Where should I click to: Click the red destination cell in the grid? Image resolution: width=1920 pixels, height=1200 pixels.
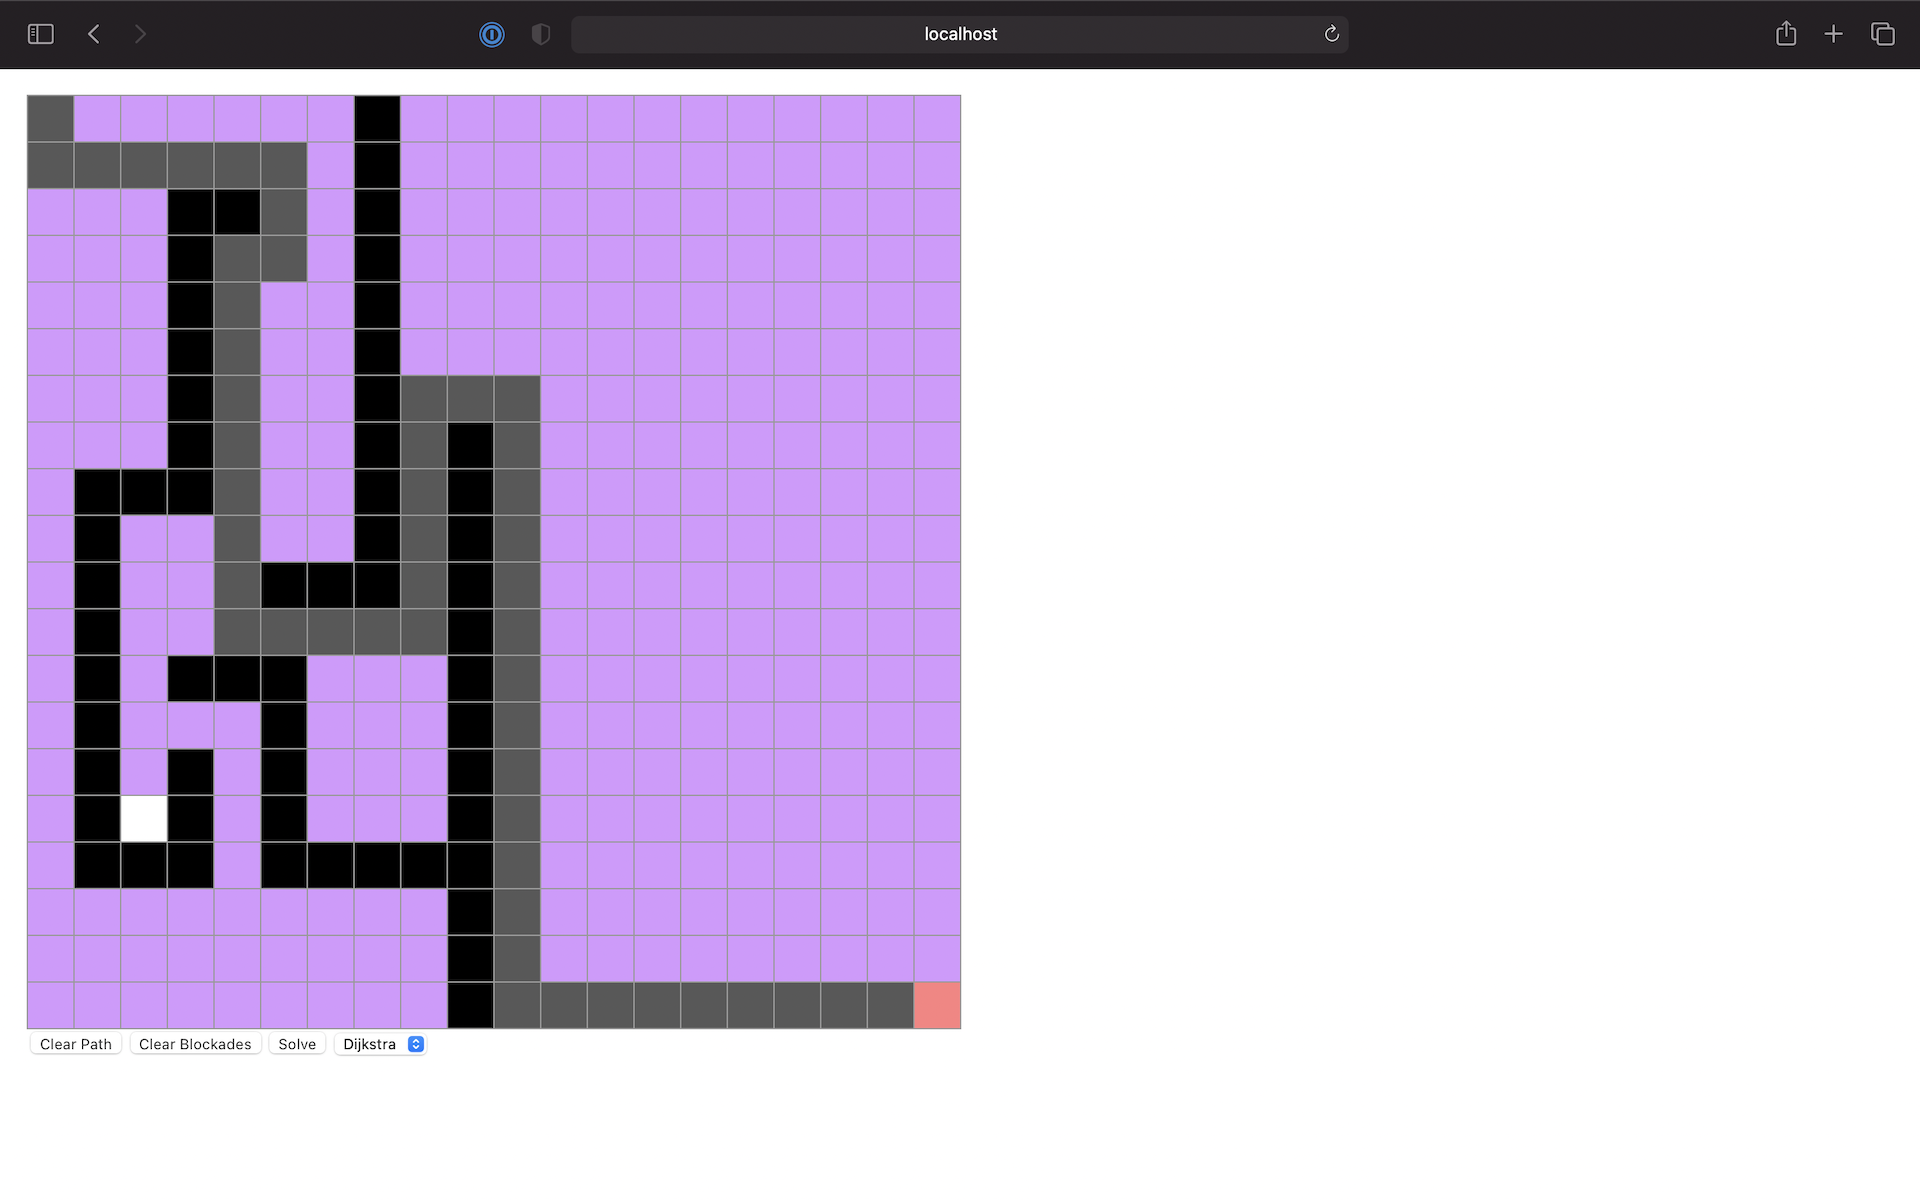pyautogui.click(x=936, y=1005)
